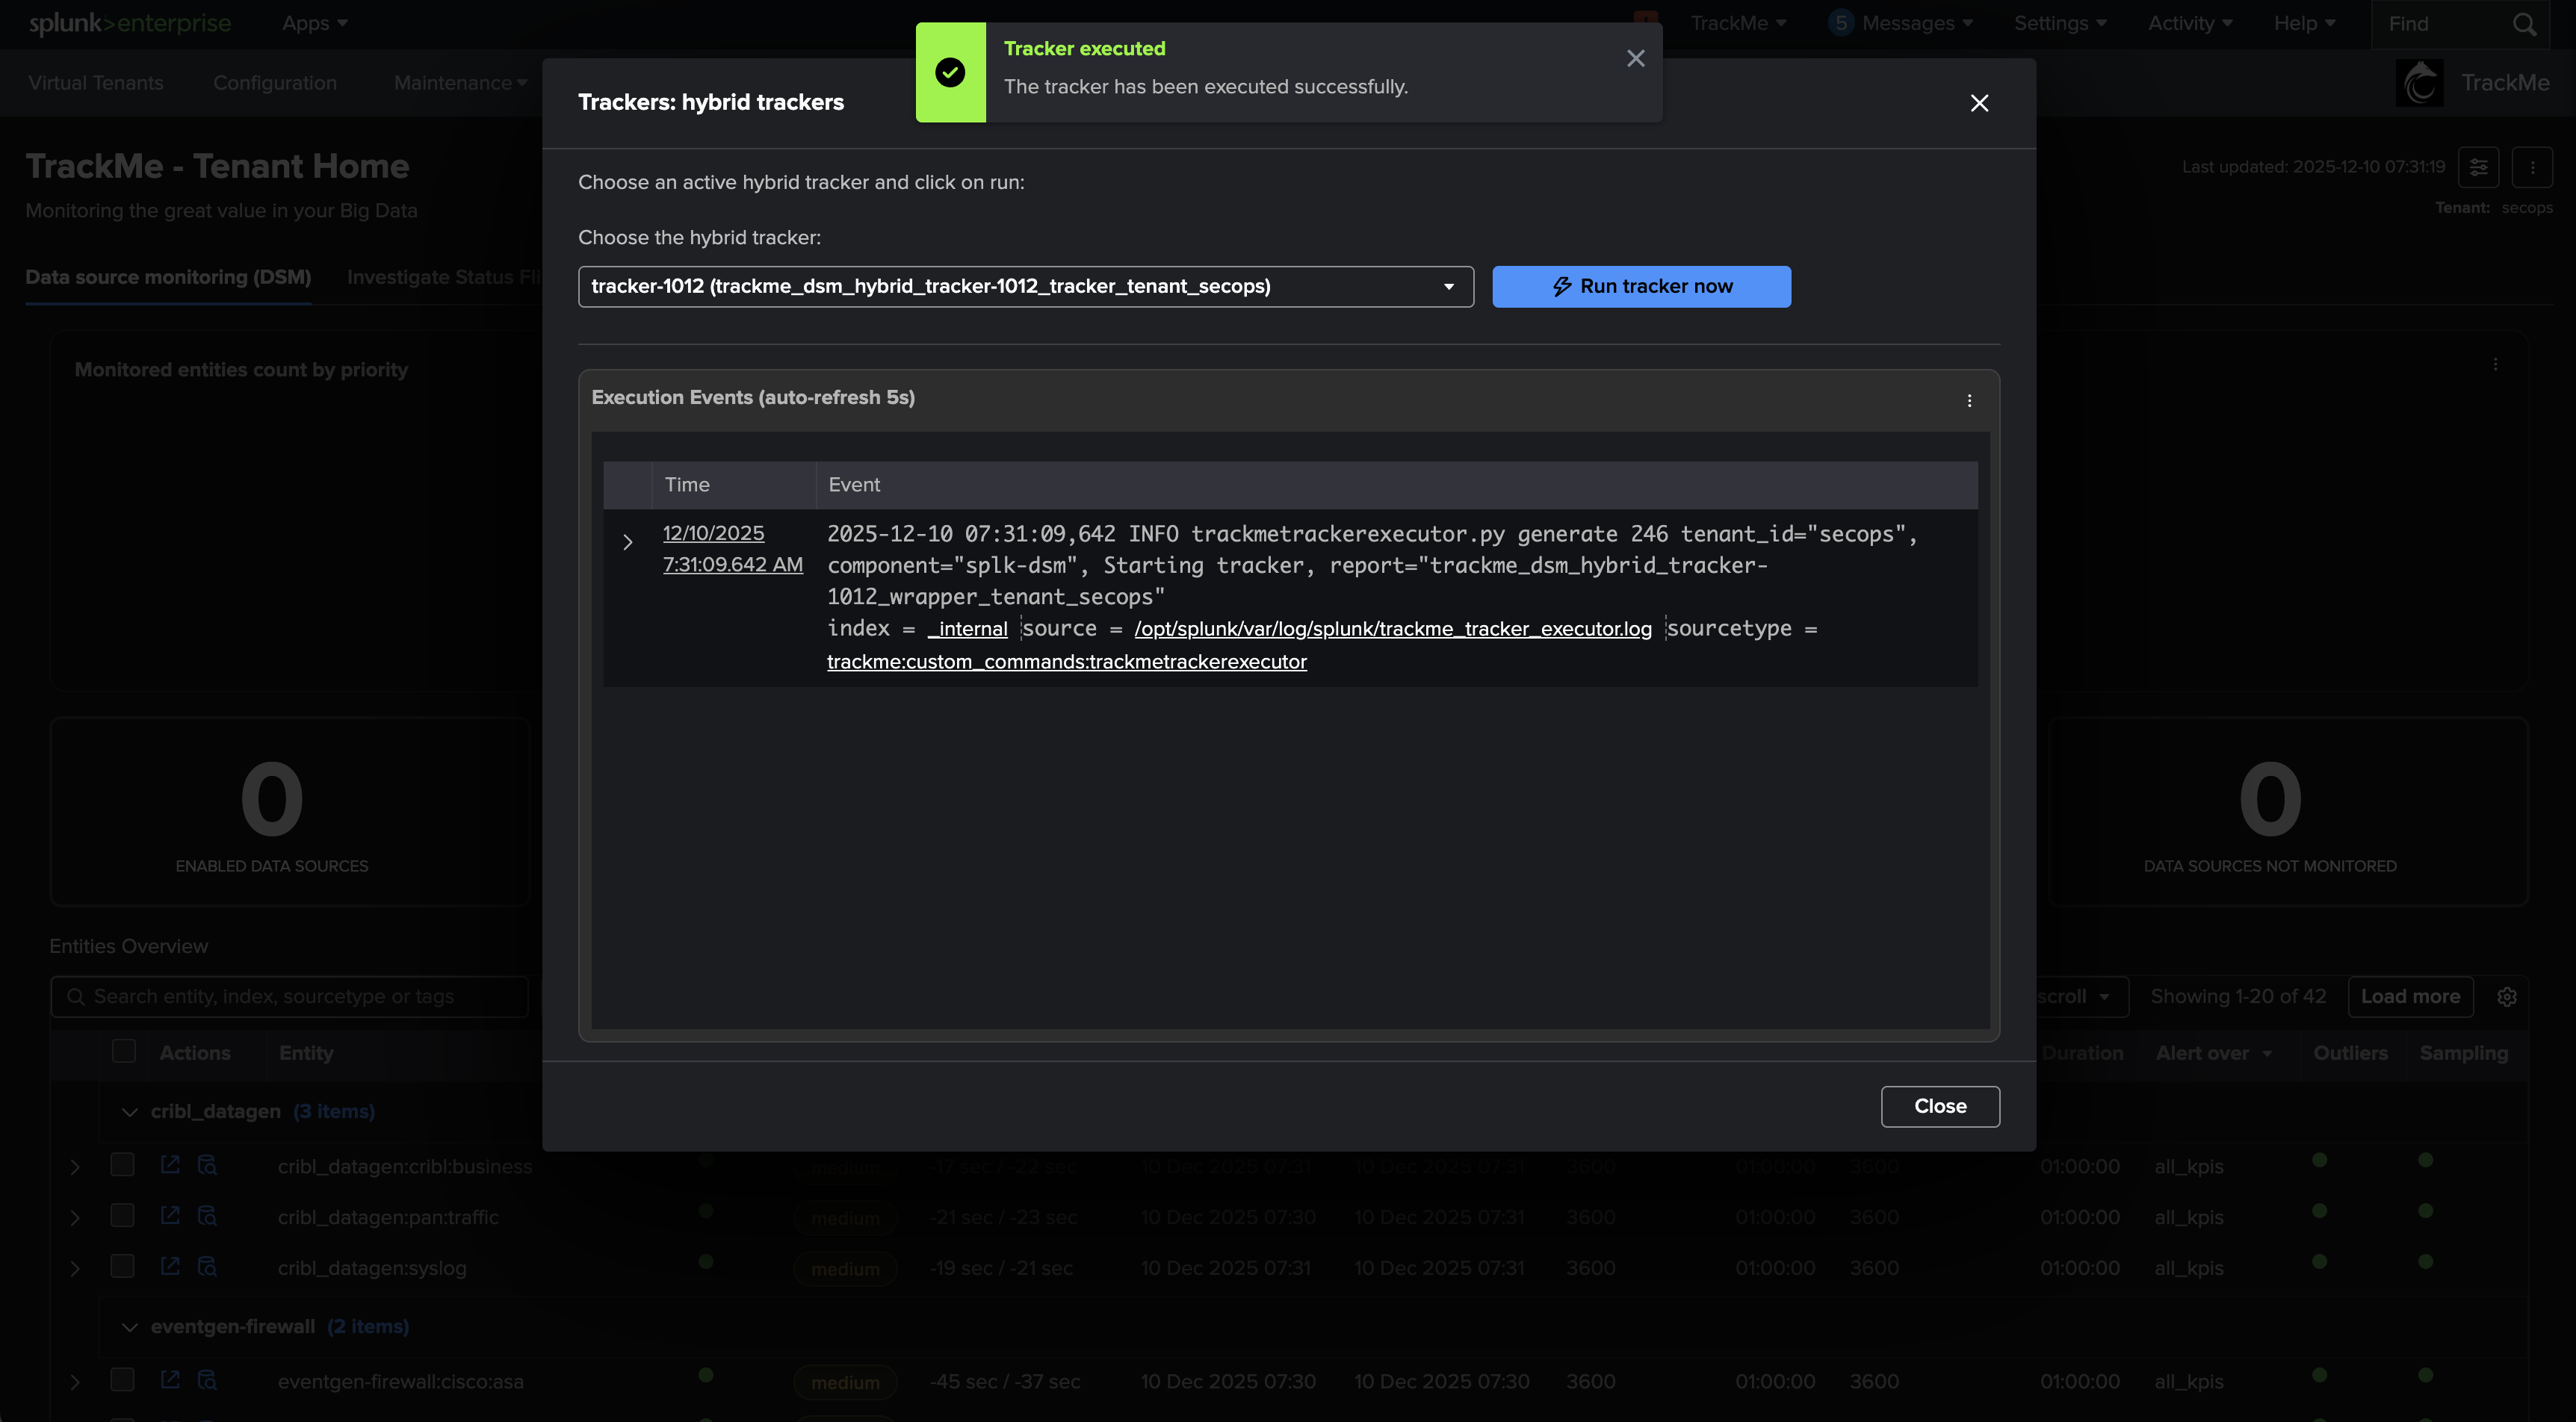Image resolution: width=2576 pixels, height=1422 pixels.
Task: Click search icon for cribl_datagen:pan:traffic row
Action: 207,1216
